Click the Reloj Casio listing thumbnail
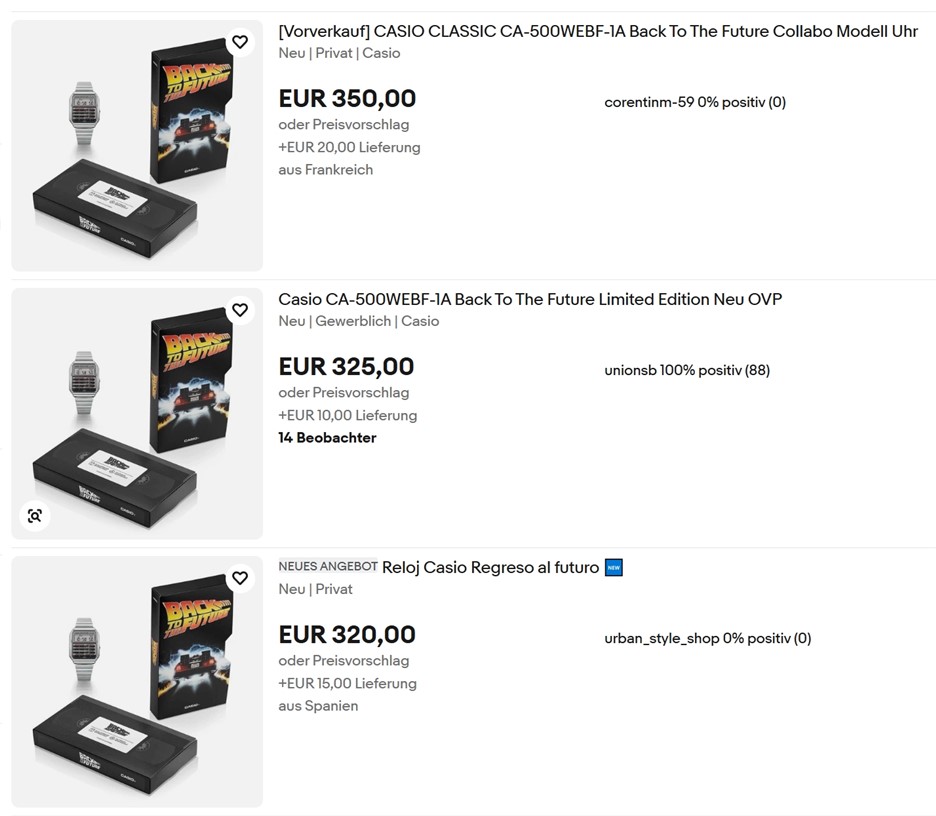The height and width of the screenshot is (816, 936). (136, 681)
